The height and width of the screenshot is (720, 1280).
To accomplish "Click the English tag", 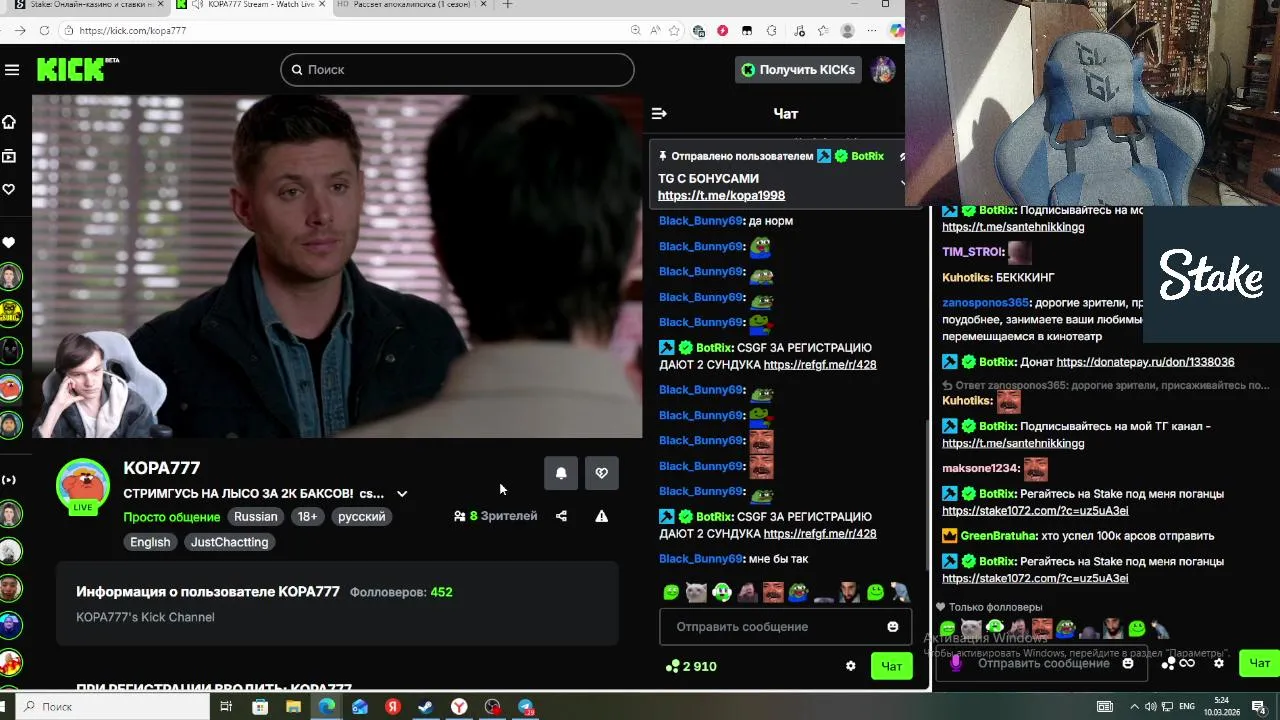I will pyautogui.click(x=150, y=542).
